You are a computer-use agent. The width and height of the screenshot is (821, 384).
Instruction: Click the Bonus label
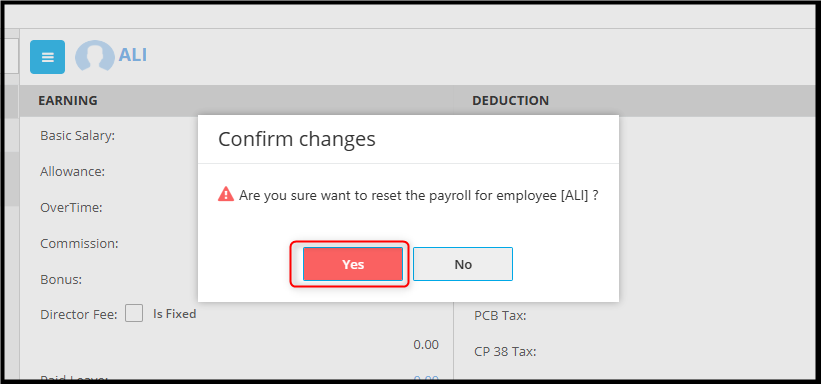pos(61,279)
